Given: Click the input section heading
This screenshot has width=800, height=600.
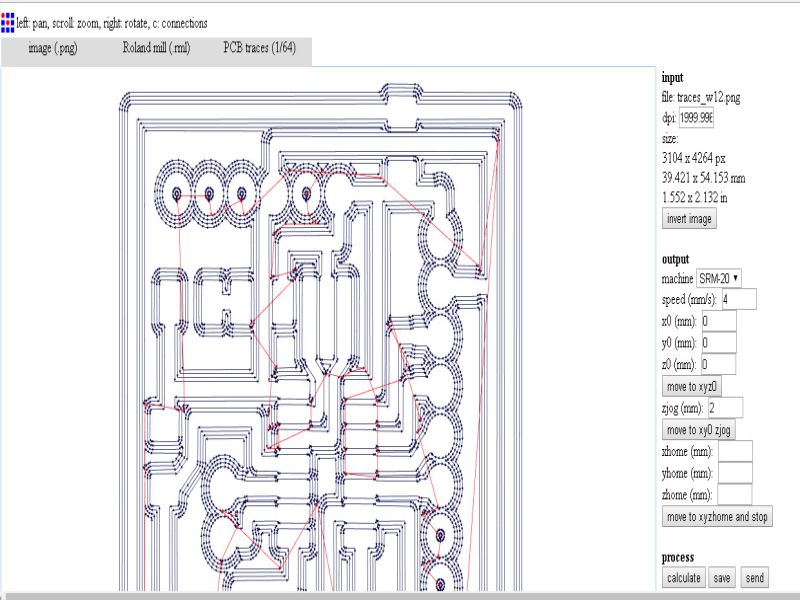Looking at the screenshot, I should pos(672,78).
